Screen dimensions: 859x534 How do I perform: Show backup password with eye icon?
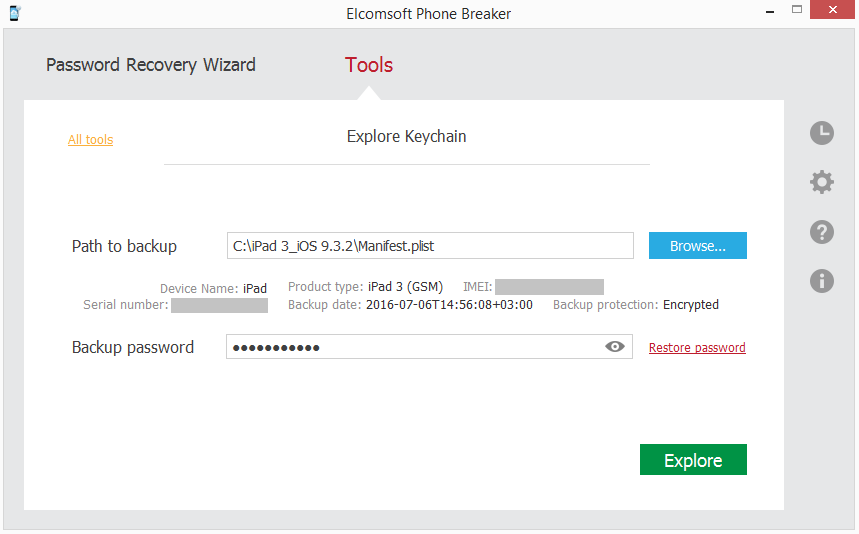coord(615,347)
